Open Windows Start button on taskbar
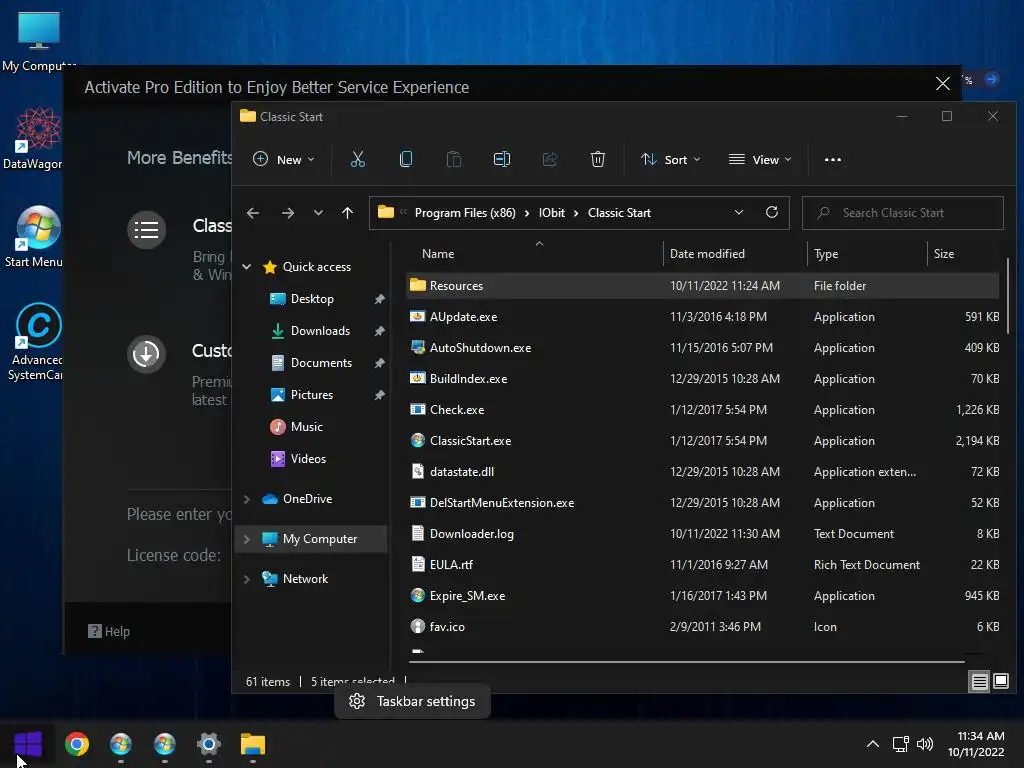 (27, 744)
